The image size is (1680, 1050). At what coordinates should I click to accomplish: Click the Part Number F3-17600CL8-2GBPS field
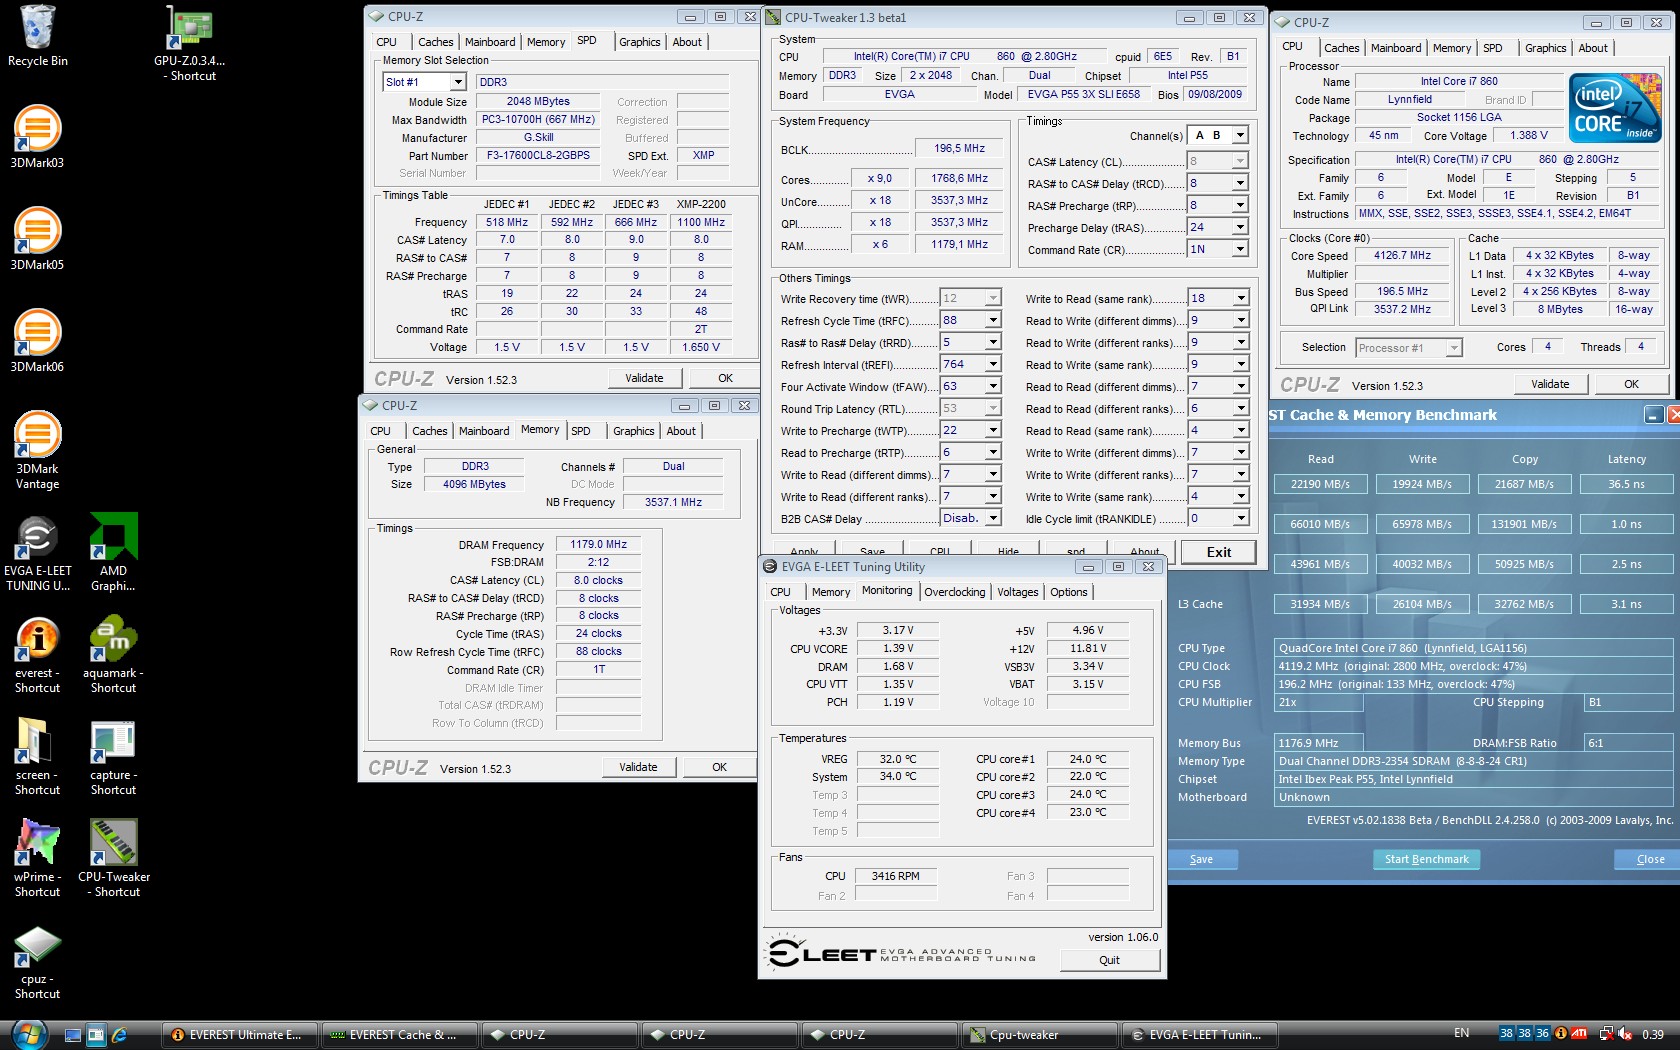click(538, 156)
